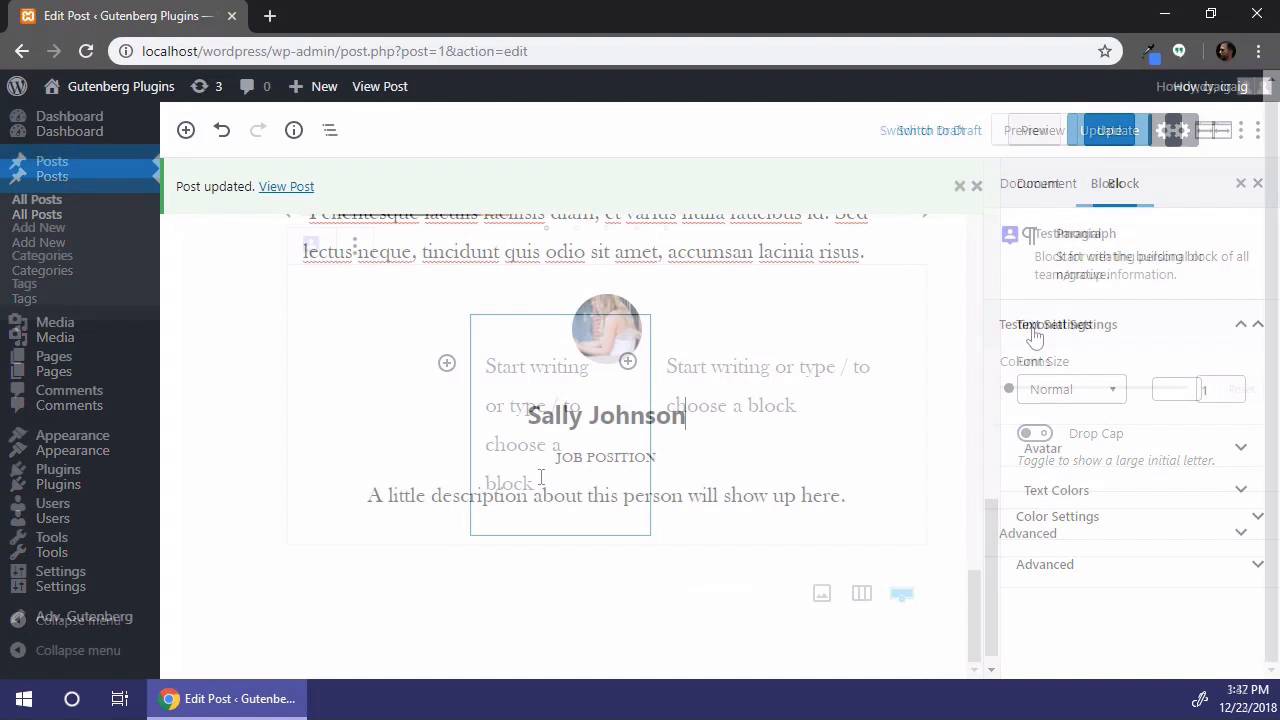Image resolution: width=1280 pixels, height=720 pixels.
Task: Open the New content menu
Action: tap(313, 86)
